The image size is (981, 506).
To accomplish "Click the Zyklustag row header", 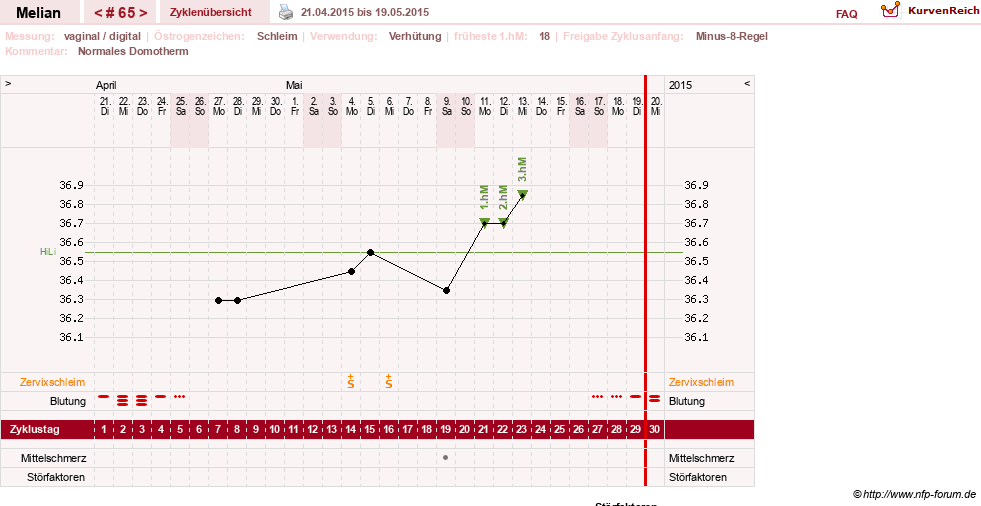I will tap(35, 430).
